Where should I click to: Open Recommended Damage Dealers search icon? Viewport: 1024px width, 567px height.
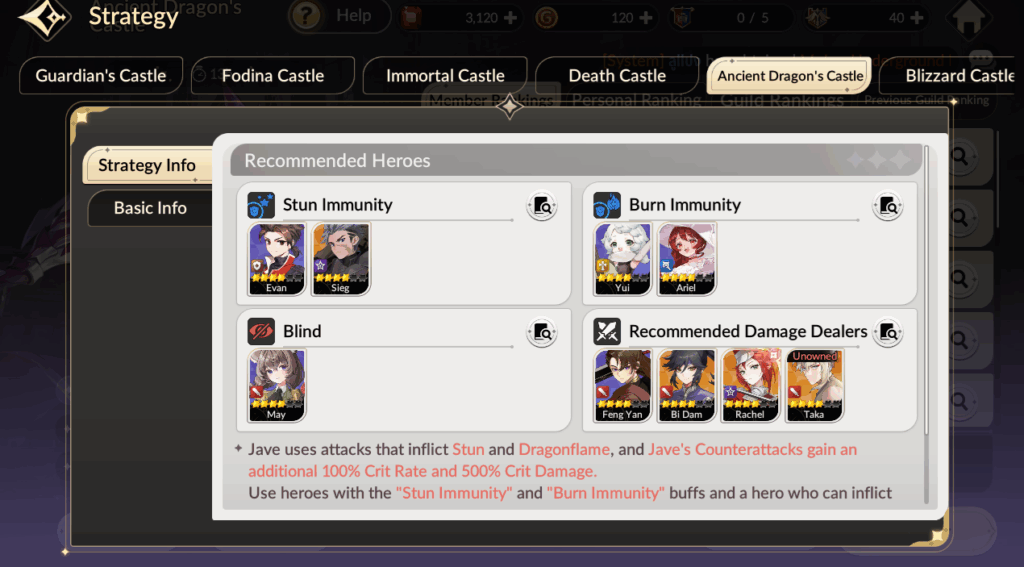click(x=888, y=332)
